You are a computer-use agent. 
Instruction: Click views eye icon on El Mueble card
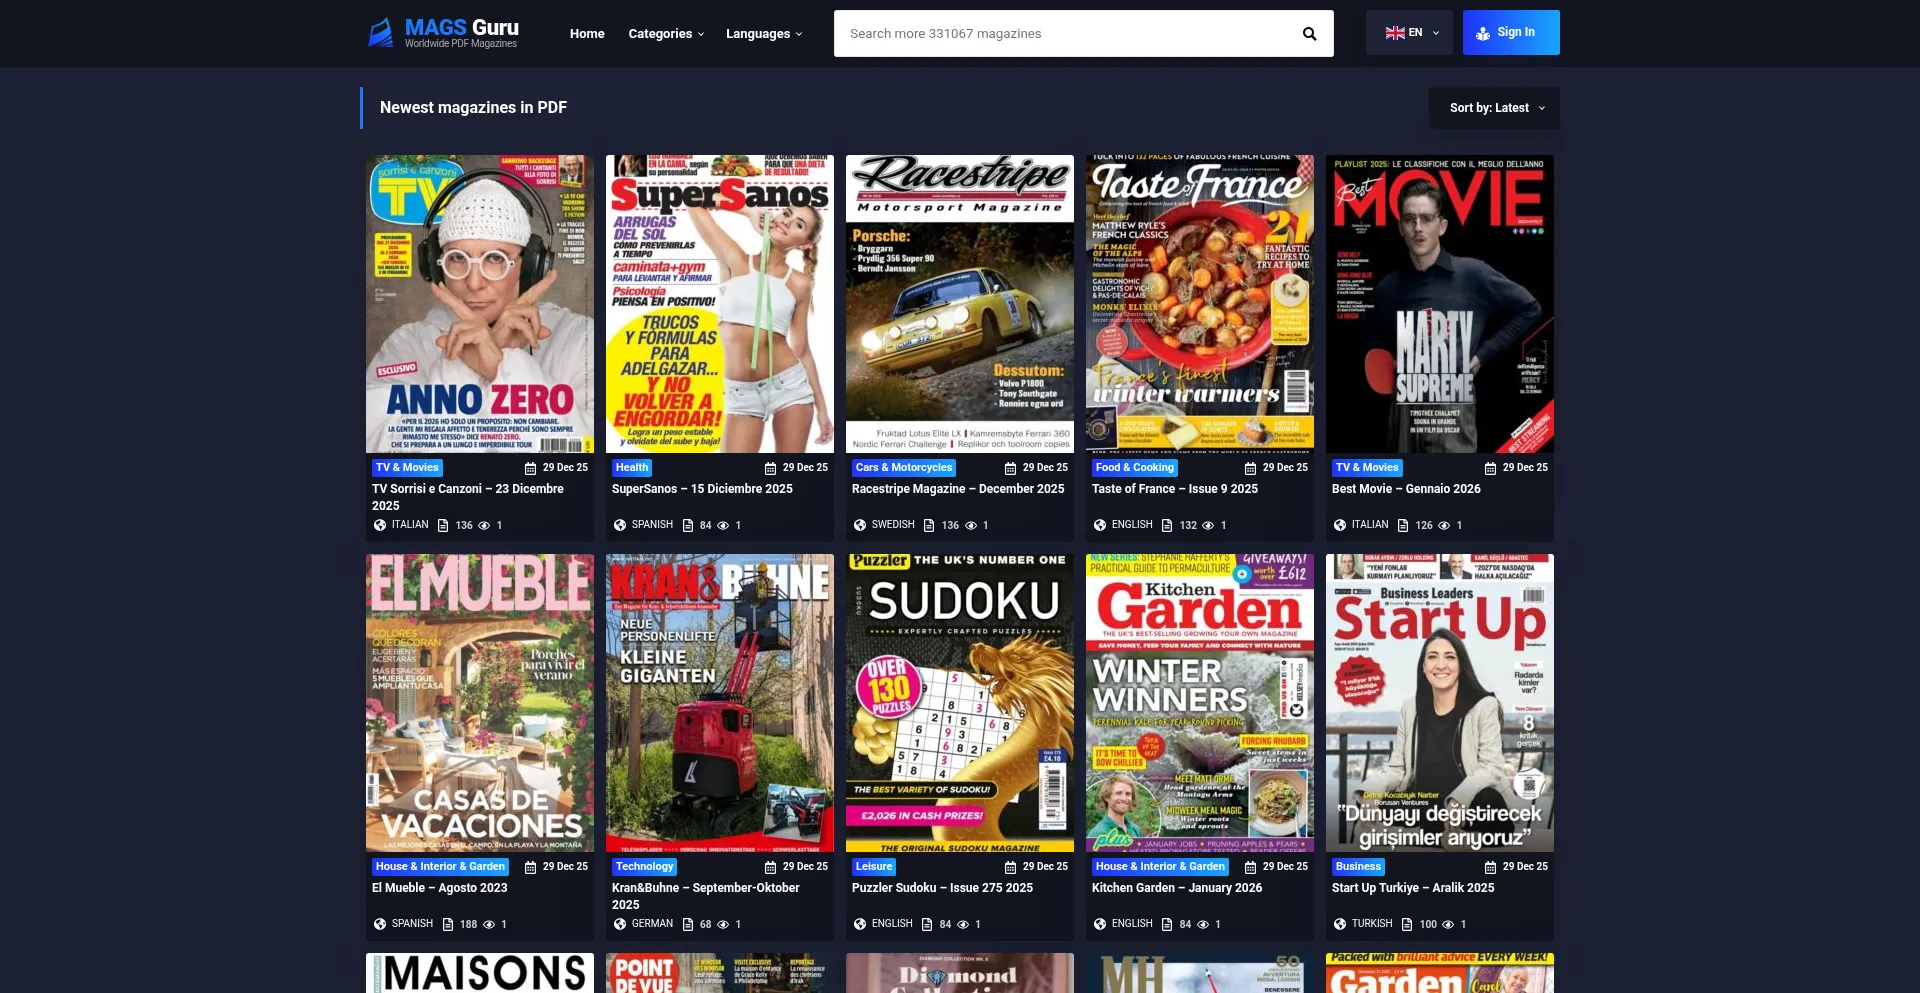(x=489, y=924)
